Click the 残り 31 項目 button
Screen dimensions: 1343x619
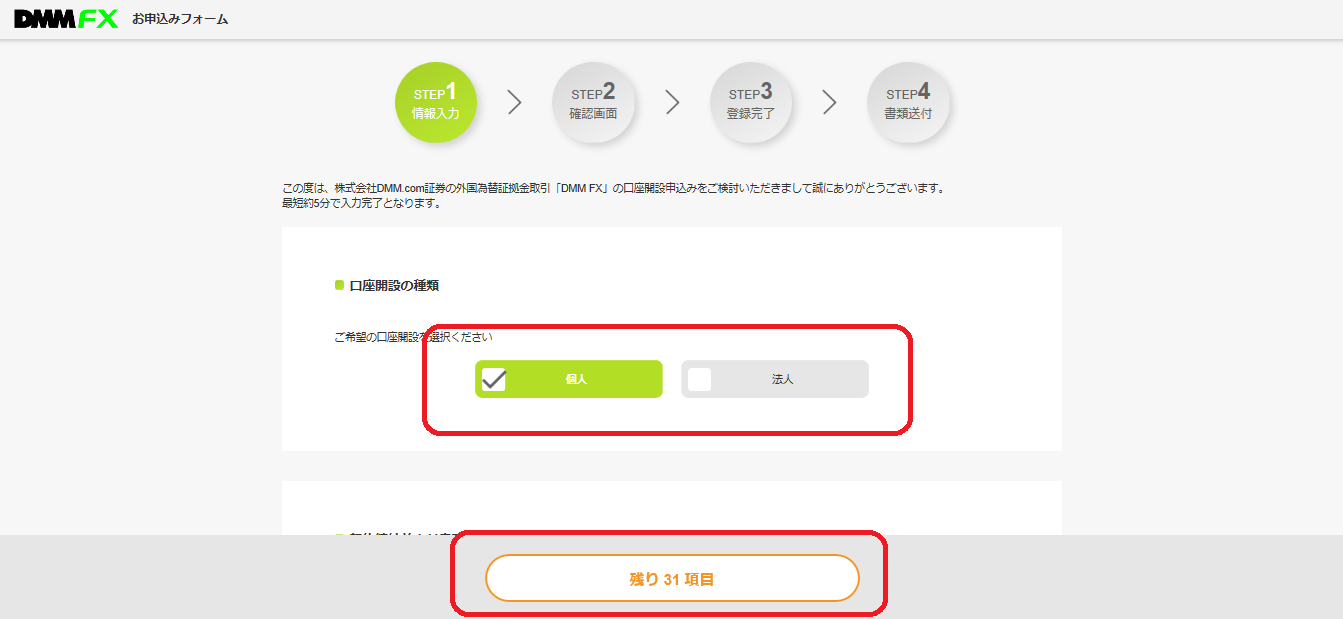pyautogui.click(x=672, y=578)
